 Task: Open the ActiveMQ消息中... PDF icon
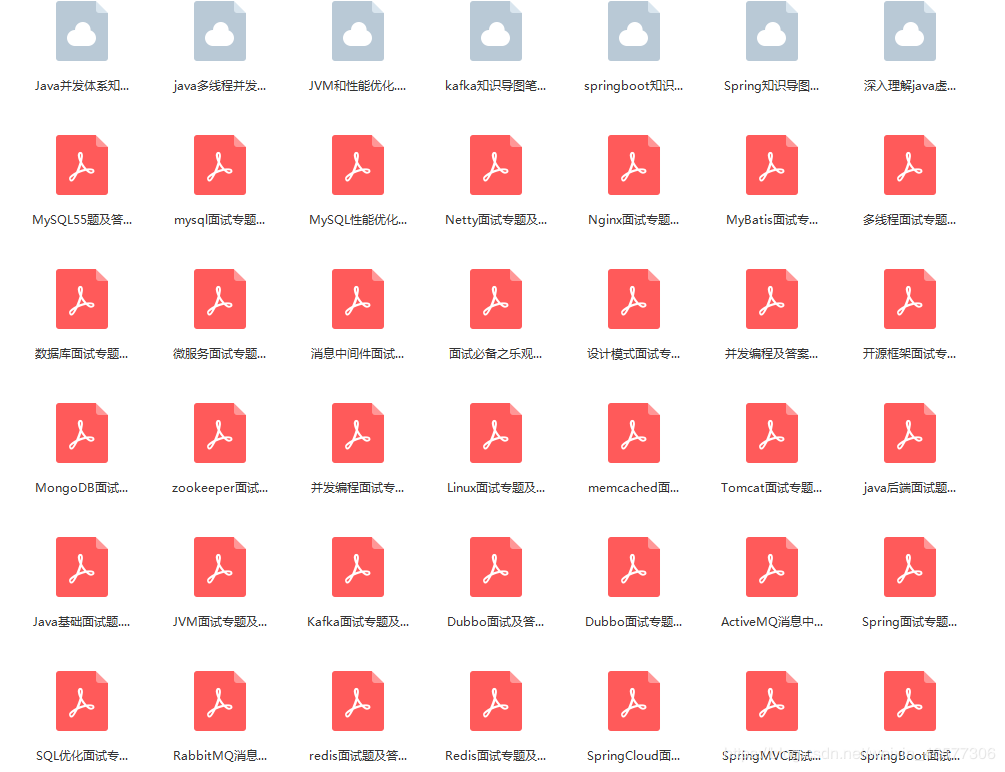click(x=772, y=567)
